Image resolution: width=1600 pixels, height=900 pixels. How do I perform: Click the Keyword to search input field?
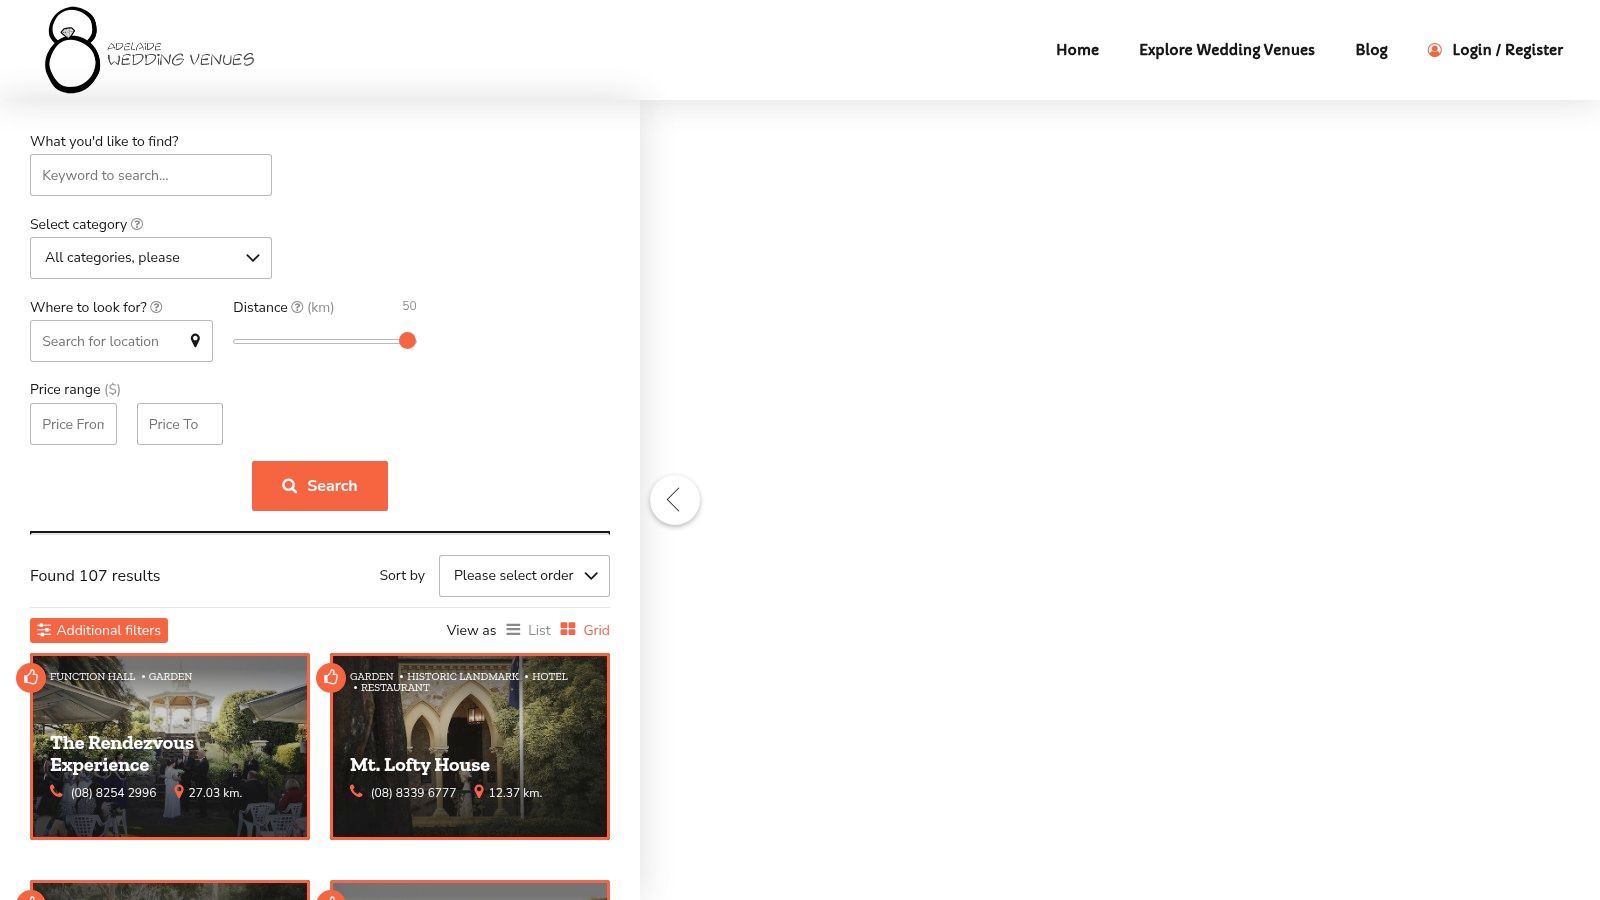pos(151,175)
